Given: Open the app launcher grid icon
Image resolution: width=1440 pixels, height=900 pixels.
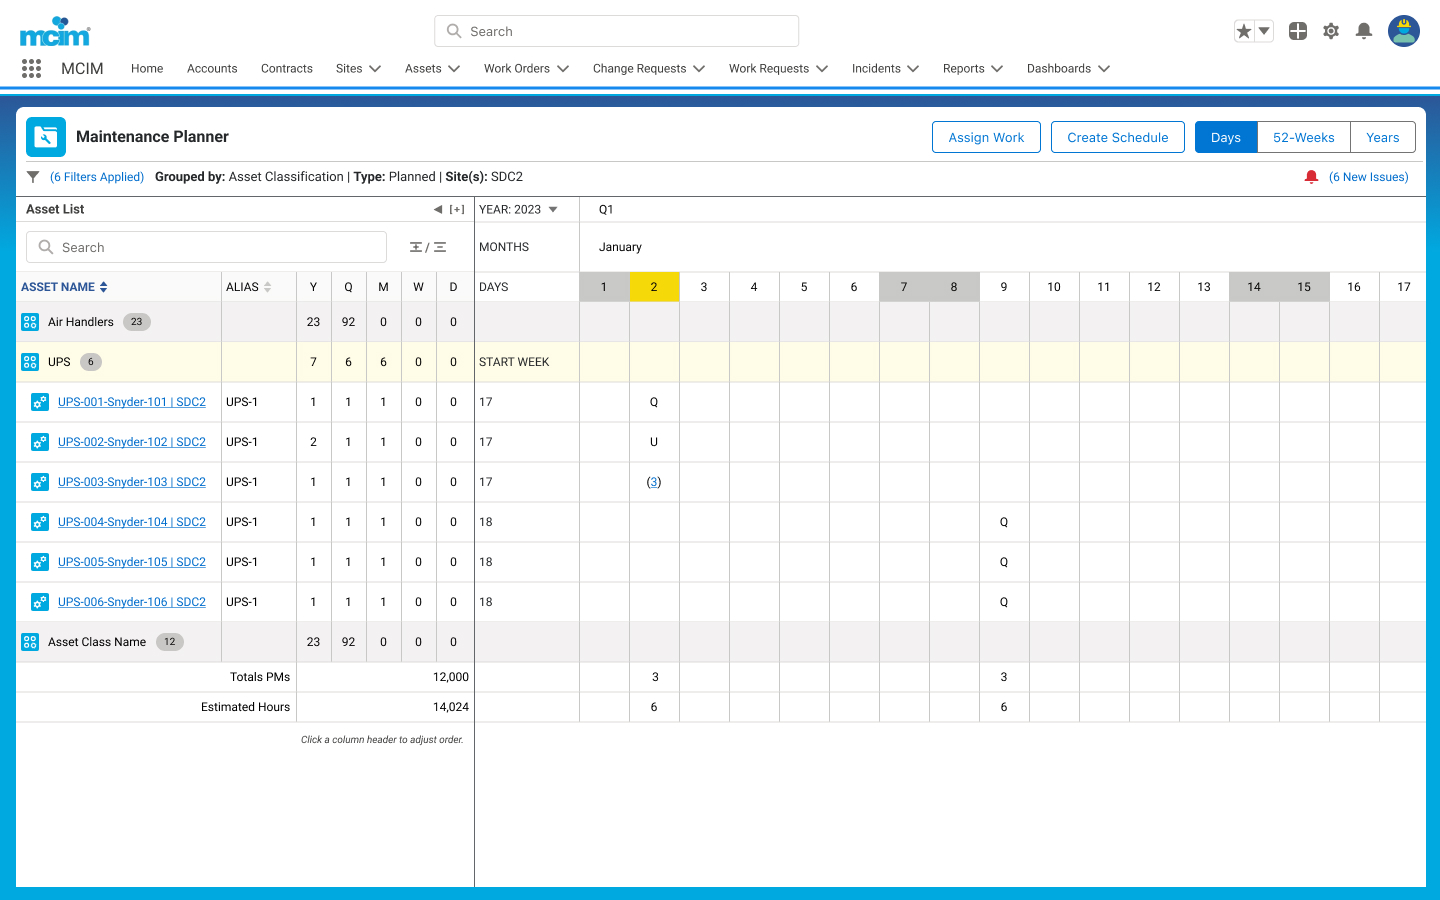Looking at the screenshot, I should pyautogui.click(x=31, y=68).
